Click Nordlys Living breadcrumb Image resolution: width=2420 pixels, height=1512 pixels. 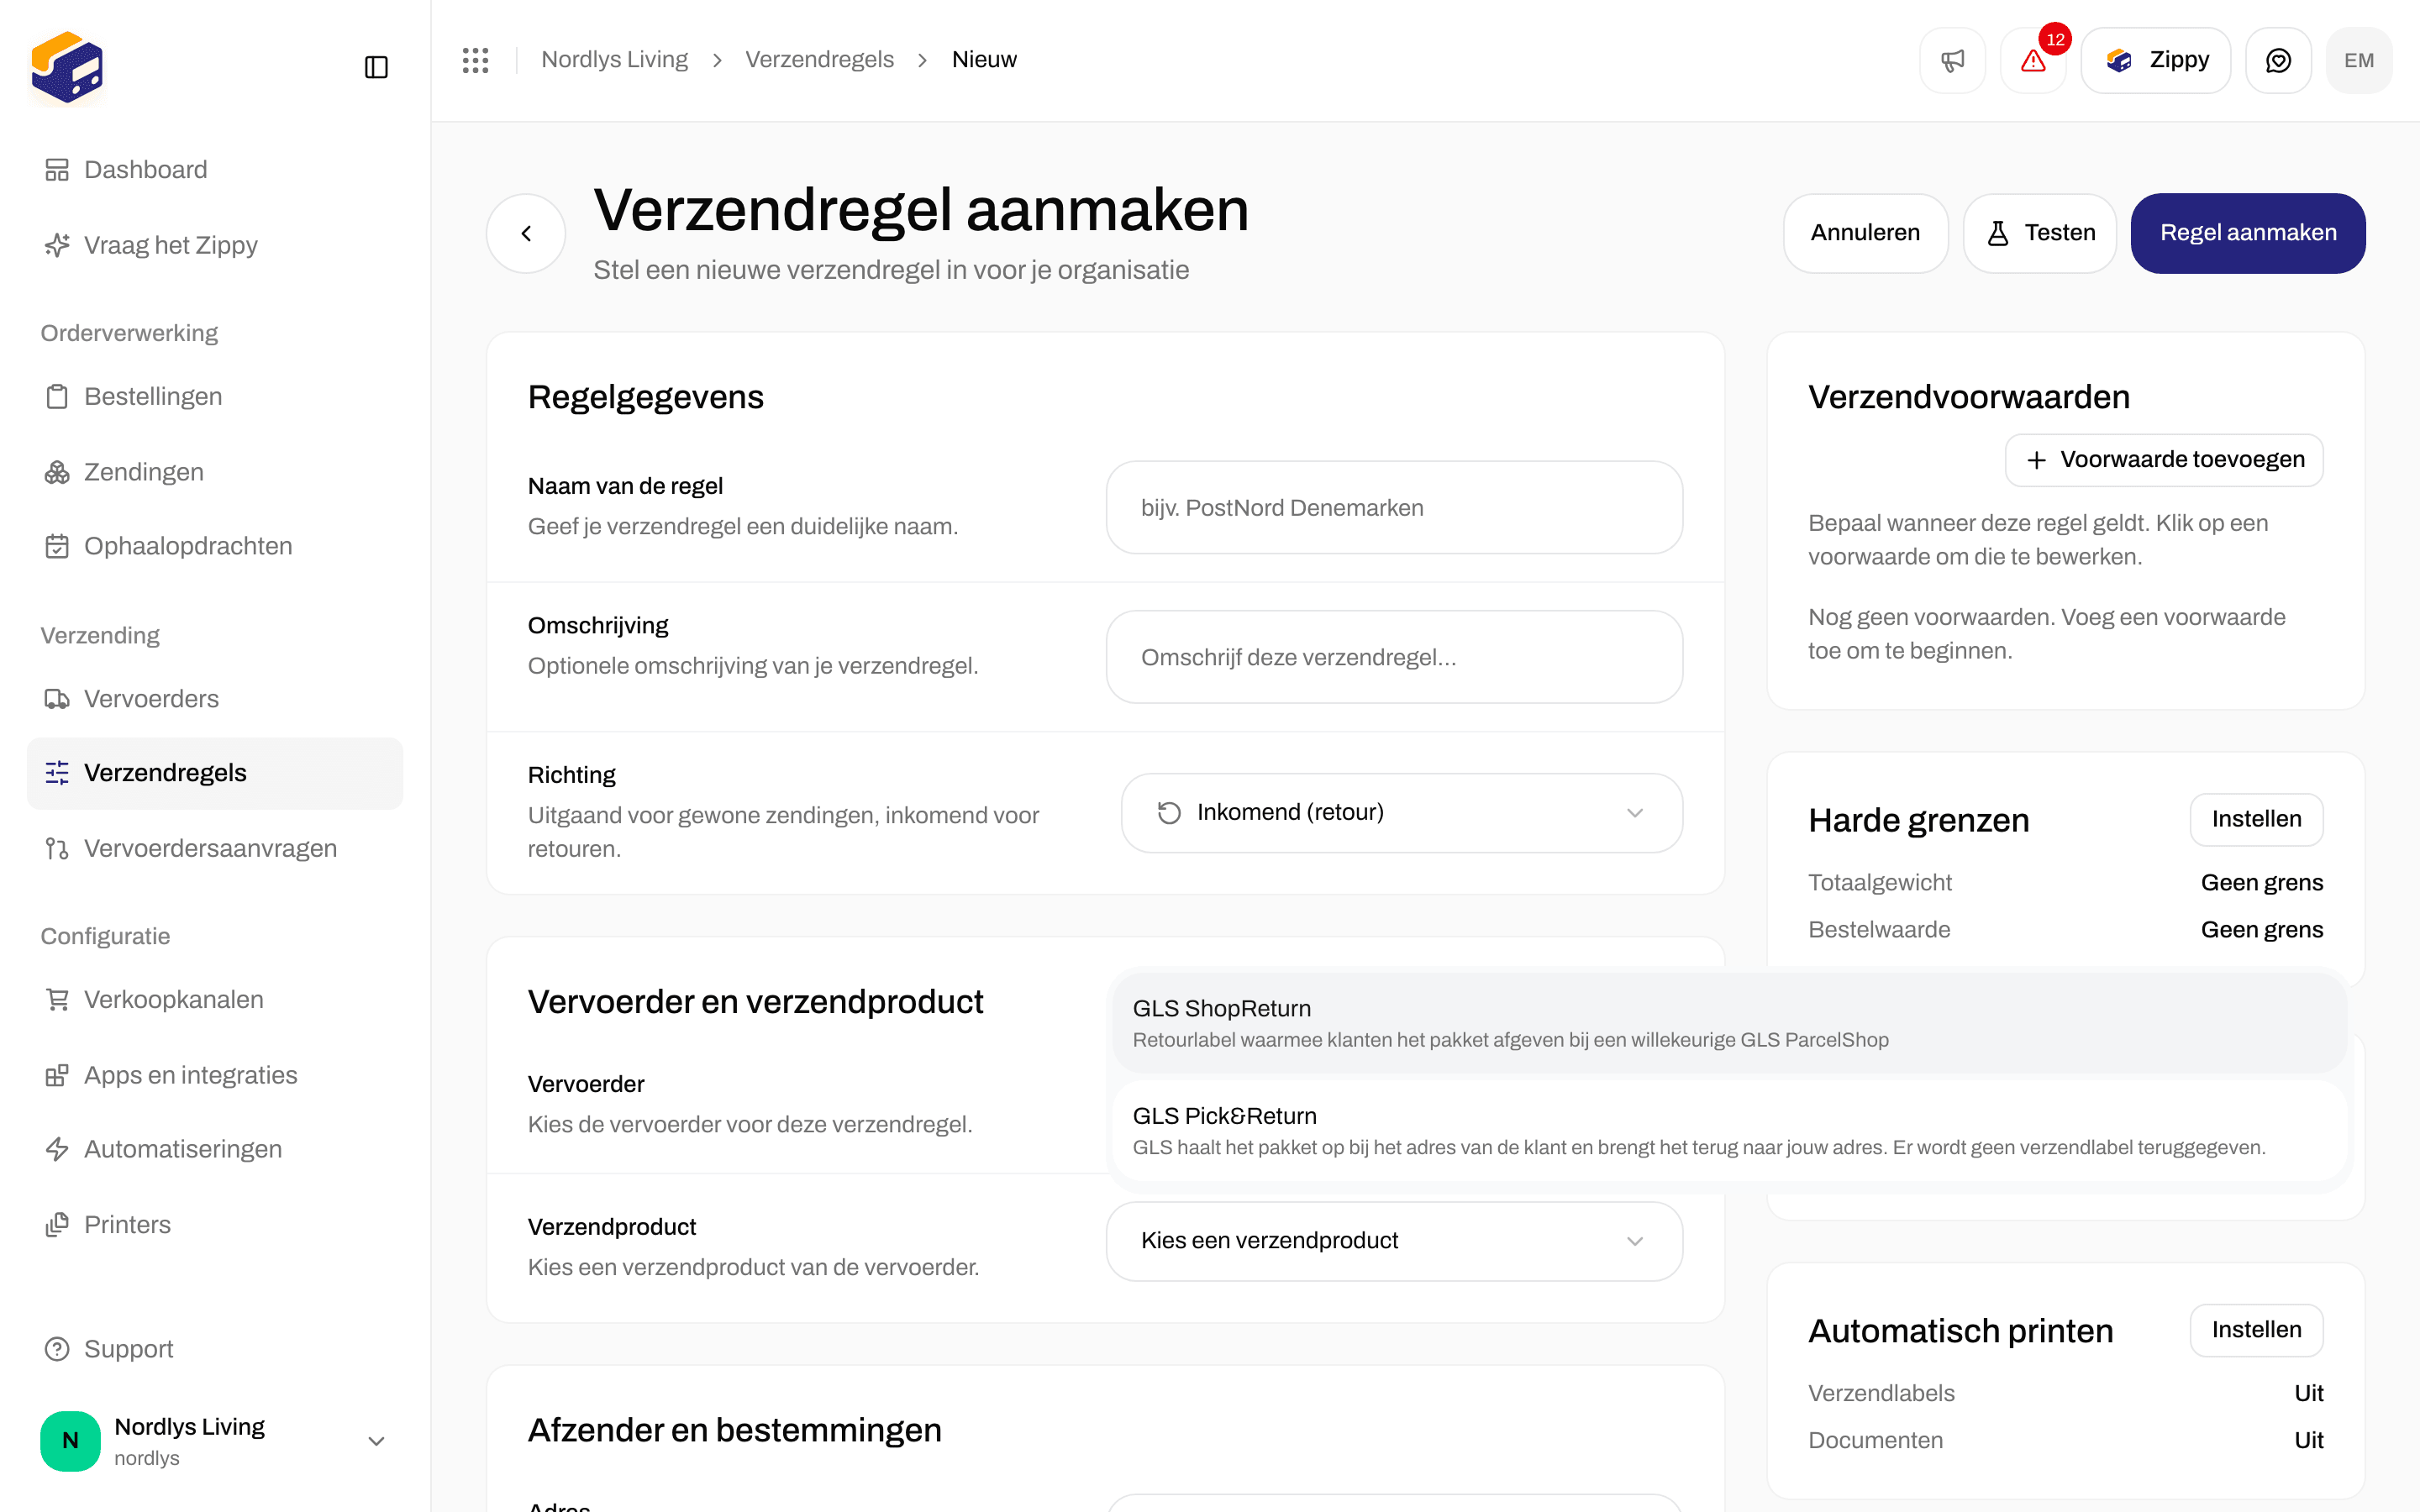point(614,60)
